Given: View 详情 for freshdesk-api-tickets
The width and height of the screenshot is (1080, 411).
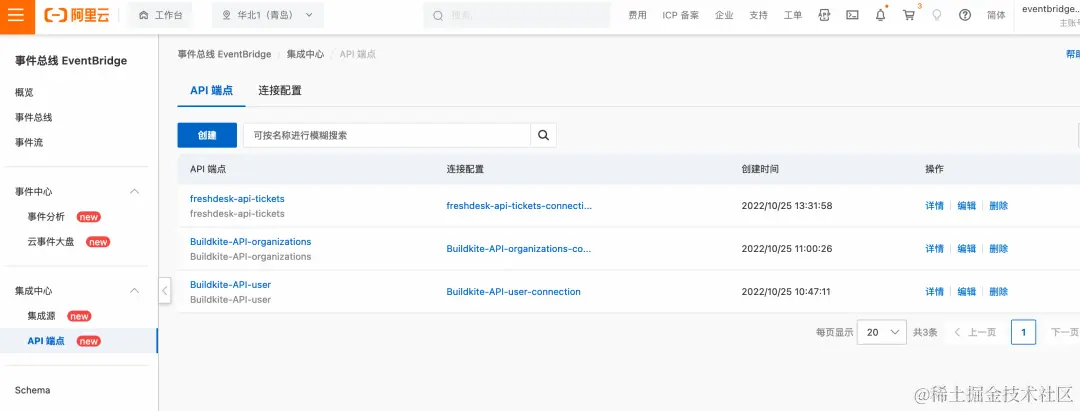Looking at the screenshot, I should point(935,205).
